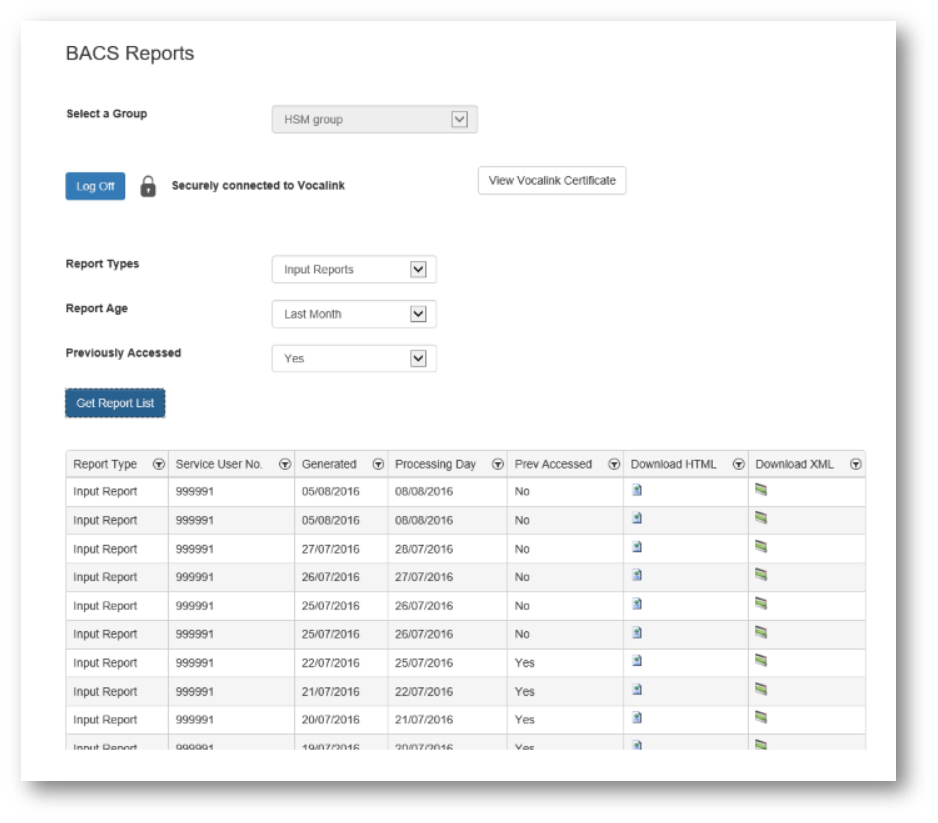Expand the Select a Group dropdown
Screen dimensions: 938x823
point(459,119)
